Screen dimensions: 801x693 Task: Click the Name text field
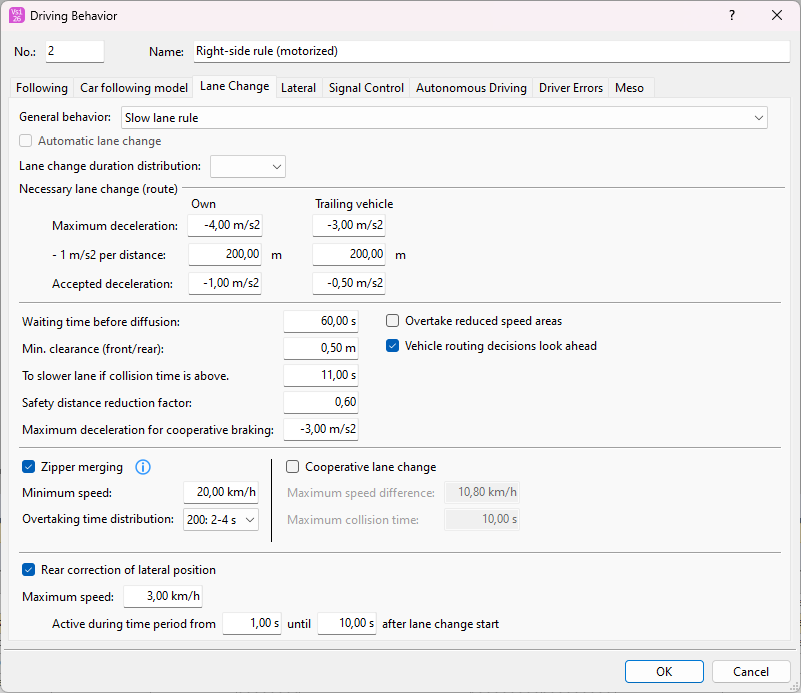(x=490, y=51)
